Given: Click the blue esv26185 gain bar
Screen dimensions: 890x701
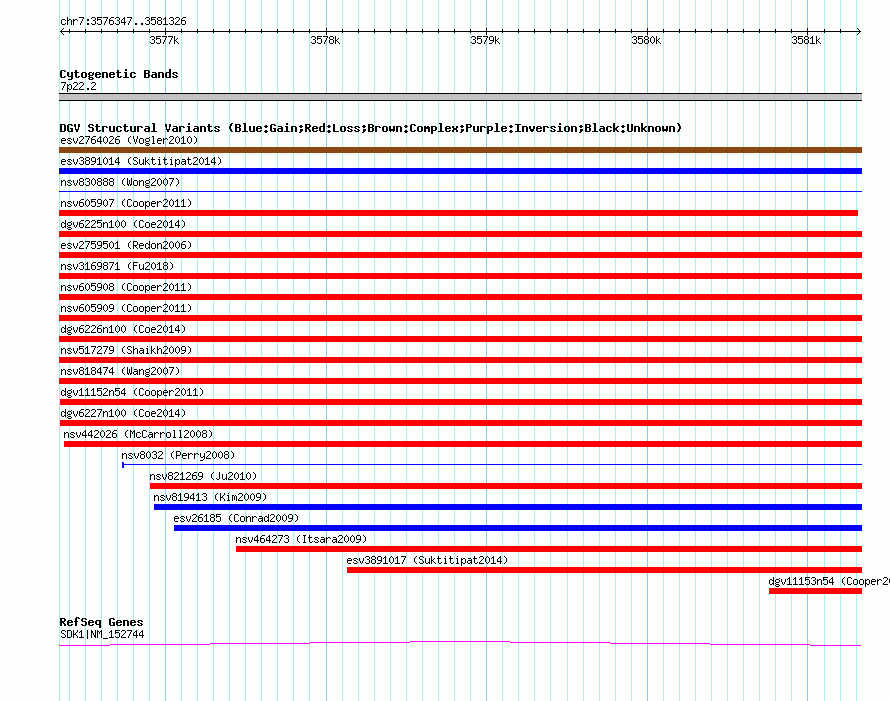Looking at the screenshot, I should click(x=518, y=528).
